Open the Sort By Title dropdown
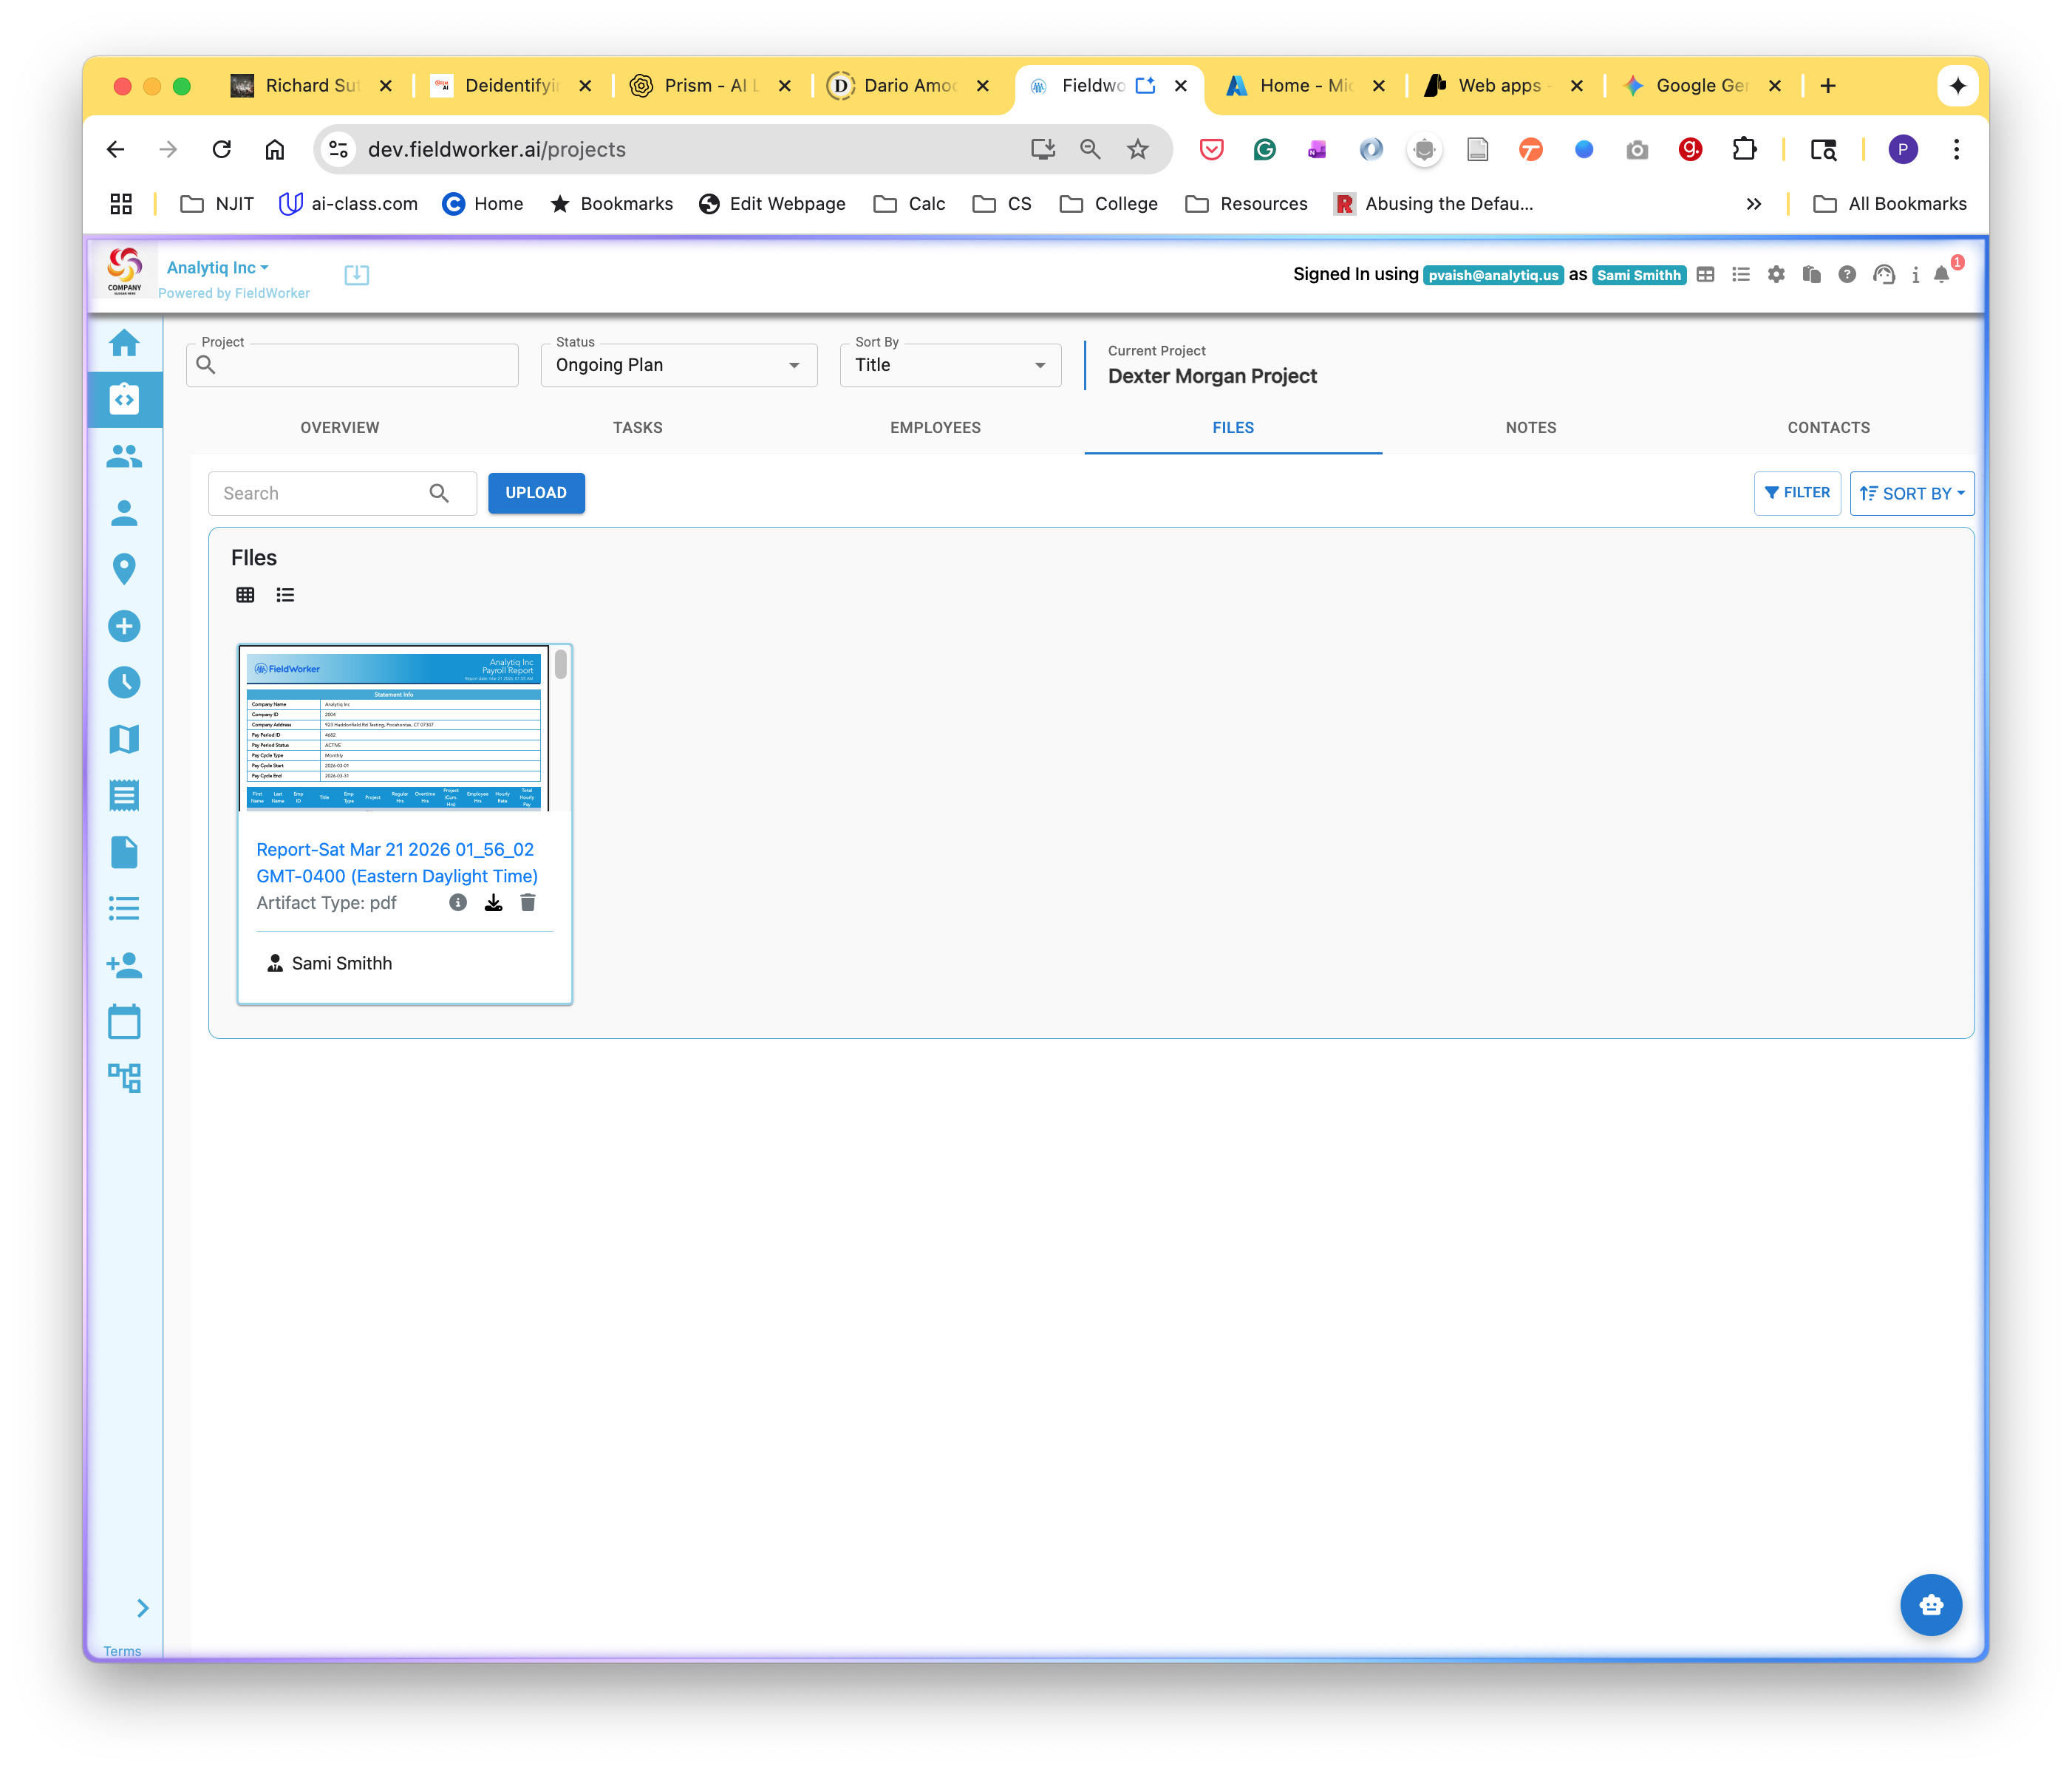The image size is (2072, 1772). click(950, 365)
